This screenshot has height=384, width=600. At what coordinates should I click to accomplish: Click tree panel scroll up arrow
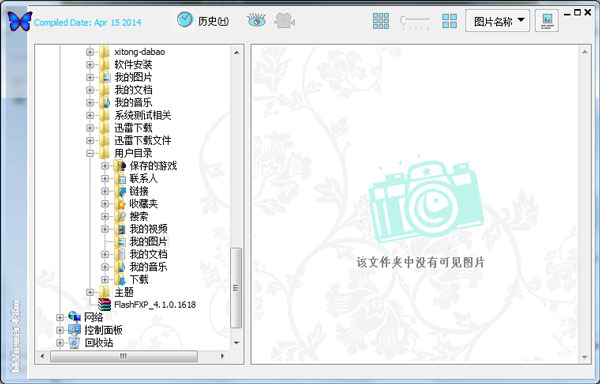pos(236,52)
